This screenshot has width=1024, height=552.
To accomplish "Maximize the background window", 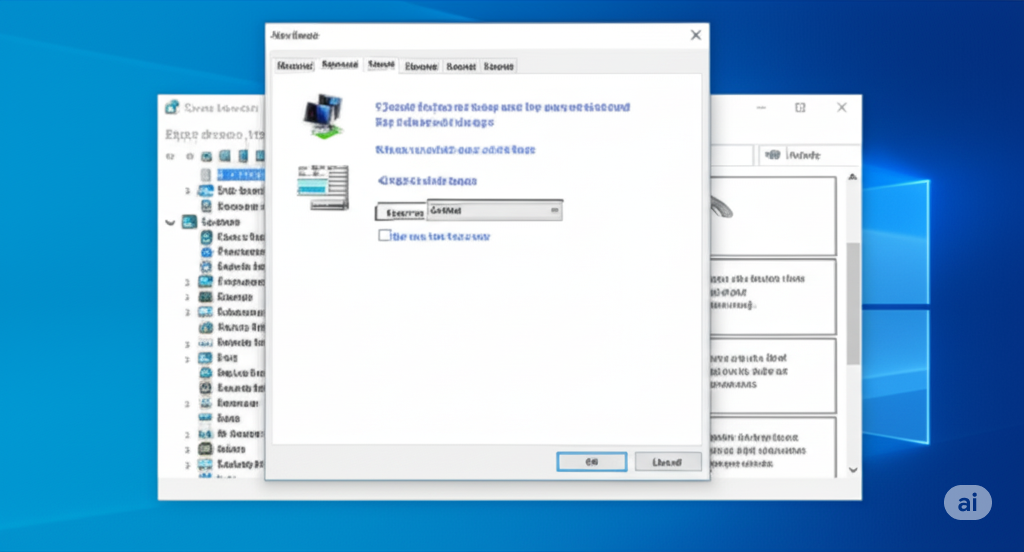I will (x=800, y=107).
